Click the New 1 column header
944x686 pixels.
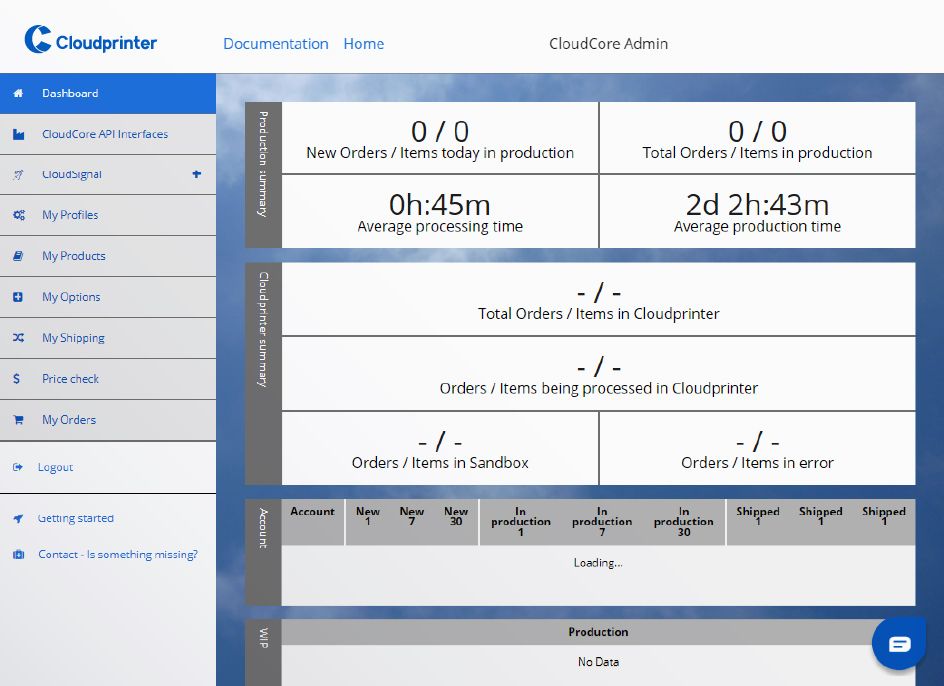coord(368,516)
